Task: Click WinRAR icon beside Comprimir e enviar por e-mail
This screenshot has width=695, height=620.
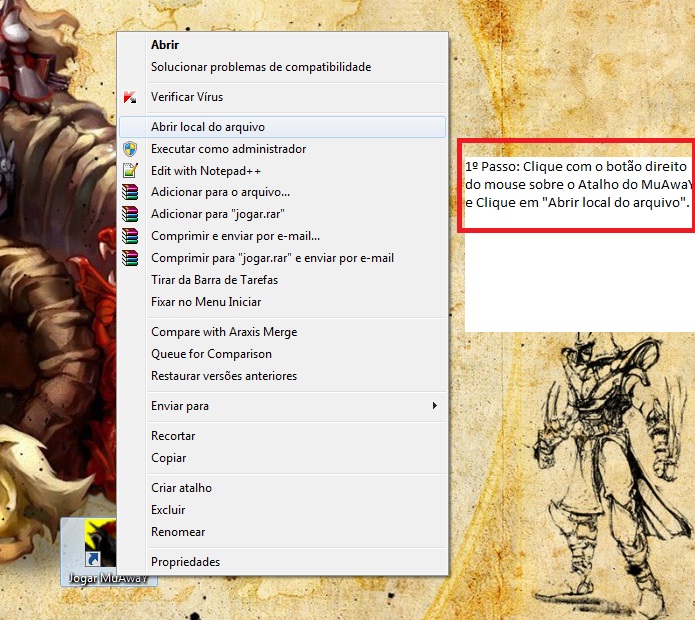Action: click(130, 236)
